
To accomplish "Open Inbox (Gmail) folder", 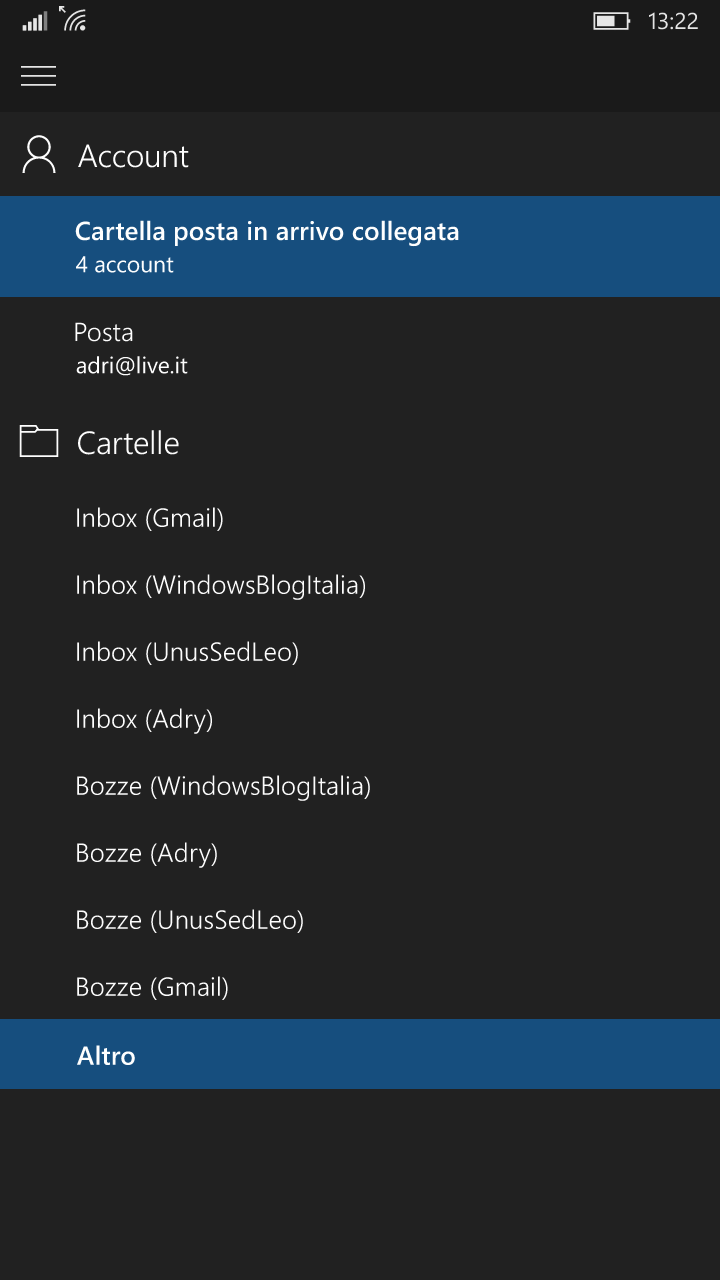I will pos(360,518).
